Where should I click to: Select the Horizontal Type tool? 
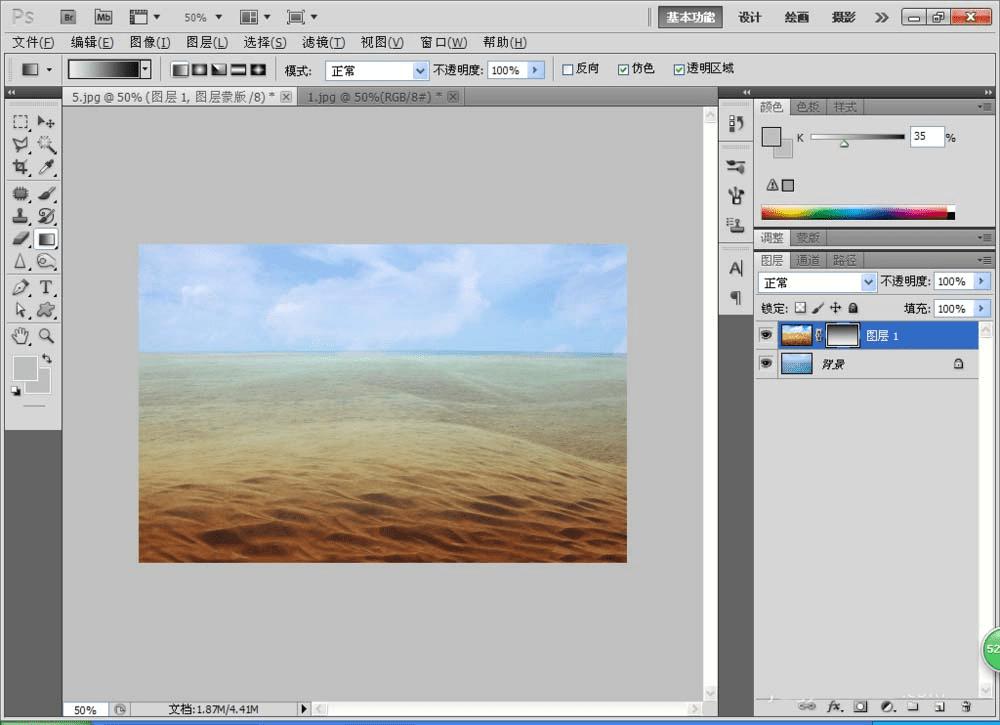[46, 287]
